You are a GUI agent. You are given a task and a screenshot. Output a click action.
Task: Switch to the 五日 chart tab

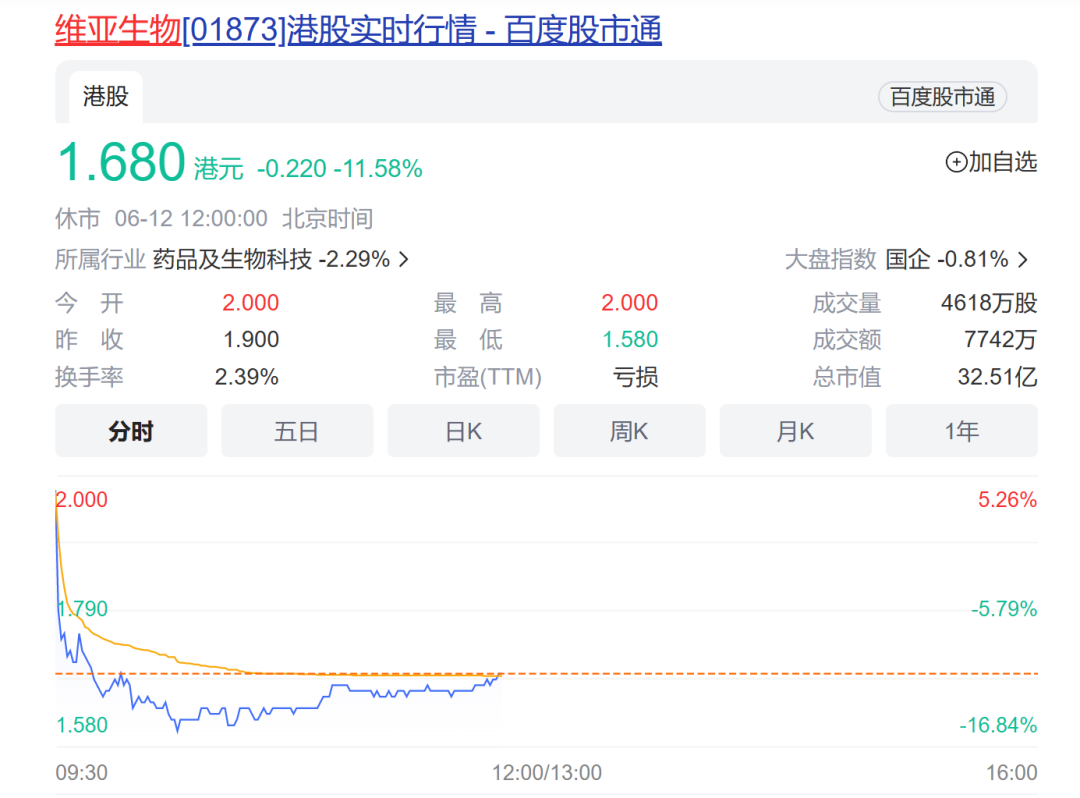(297, 431)
